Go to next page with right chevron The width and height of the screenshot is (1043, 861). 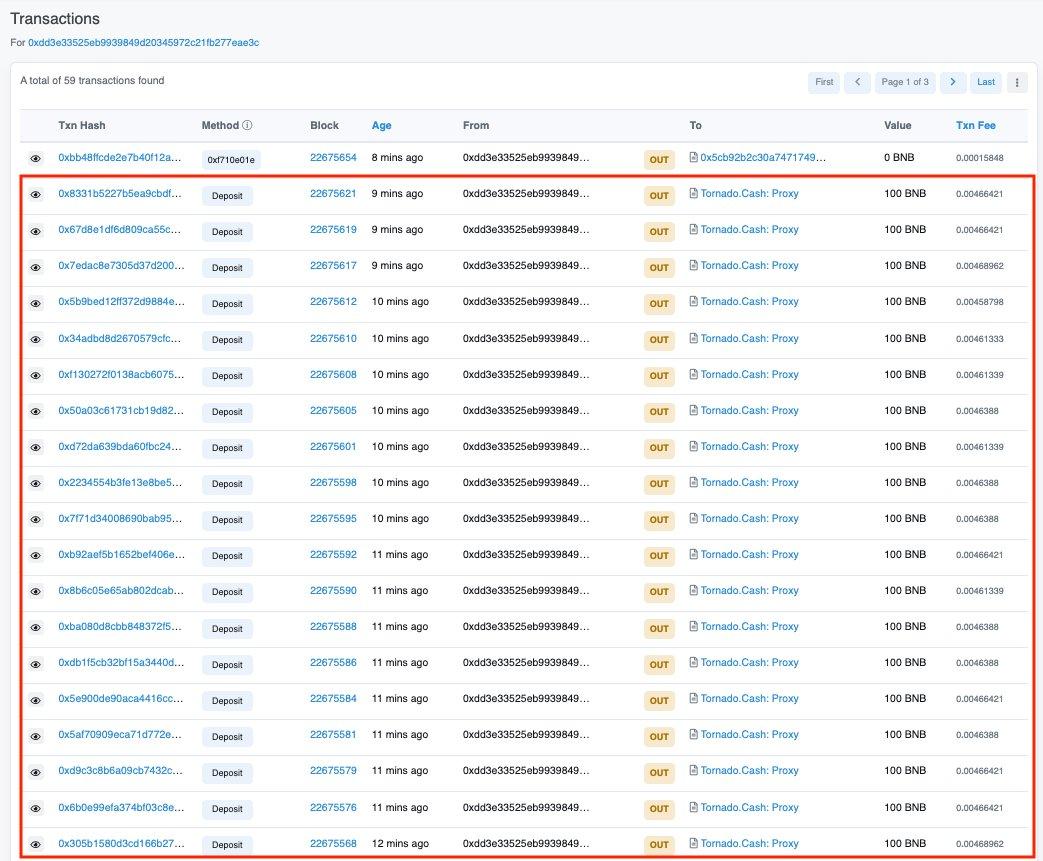[953, 82]
